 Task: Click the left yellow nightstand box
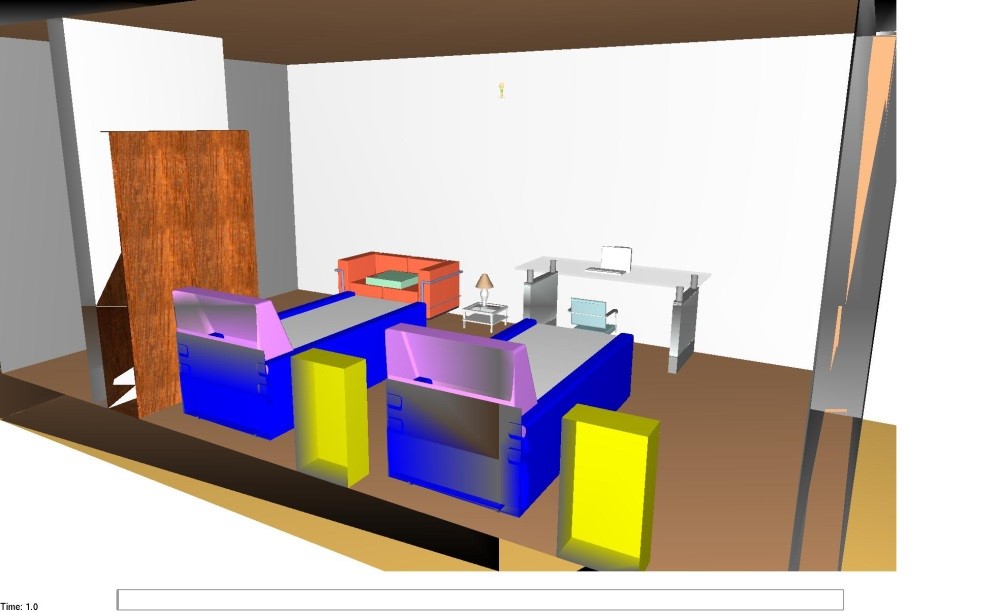coord(330,415)
